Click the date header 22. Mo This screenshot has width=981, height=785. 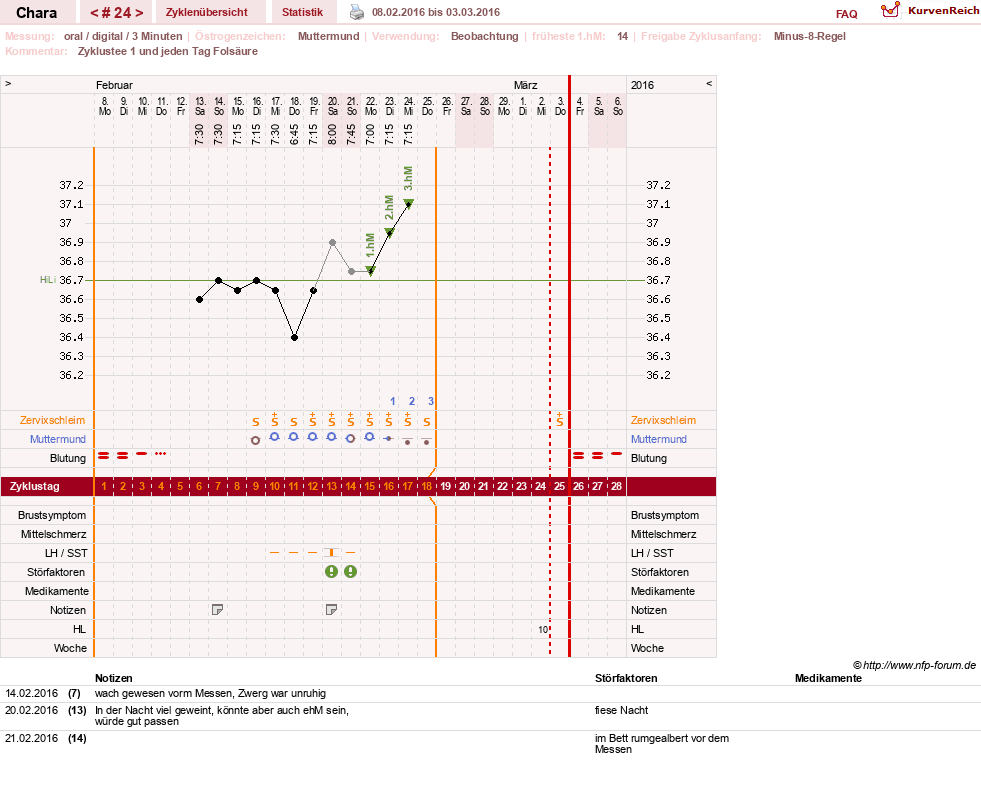371,106
